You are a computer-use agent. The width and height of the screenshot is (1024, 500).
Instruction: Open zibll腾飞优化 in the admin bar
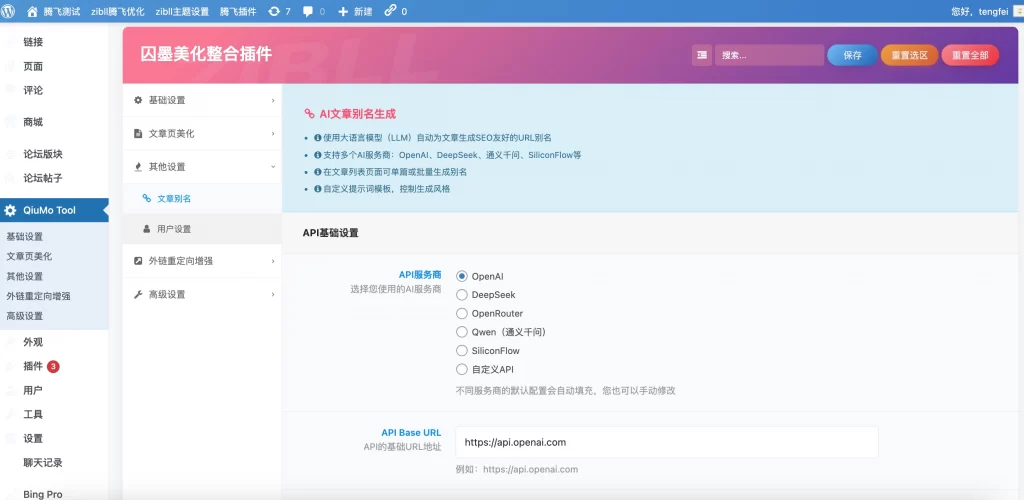[x=118, y=11]
